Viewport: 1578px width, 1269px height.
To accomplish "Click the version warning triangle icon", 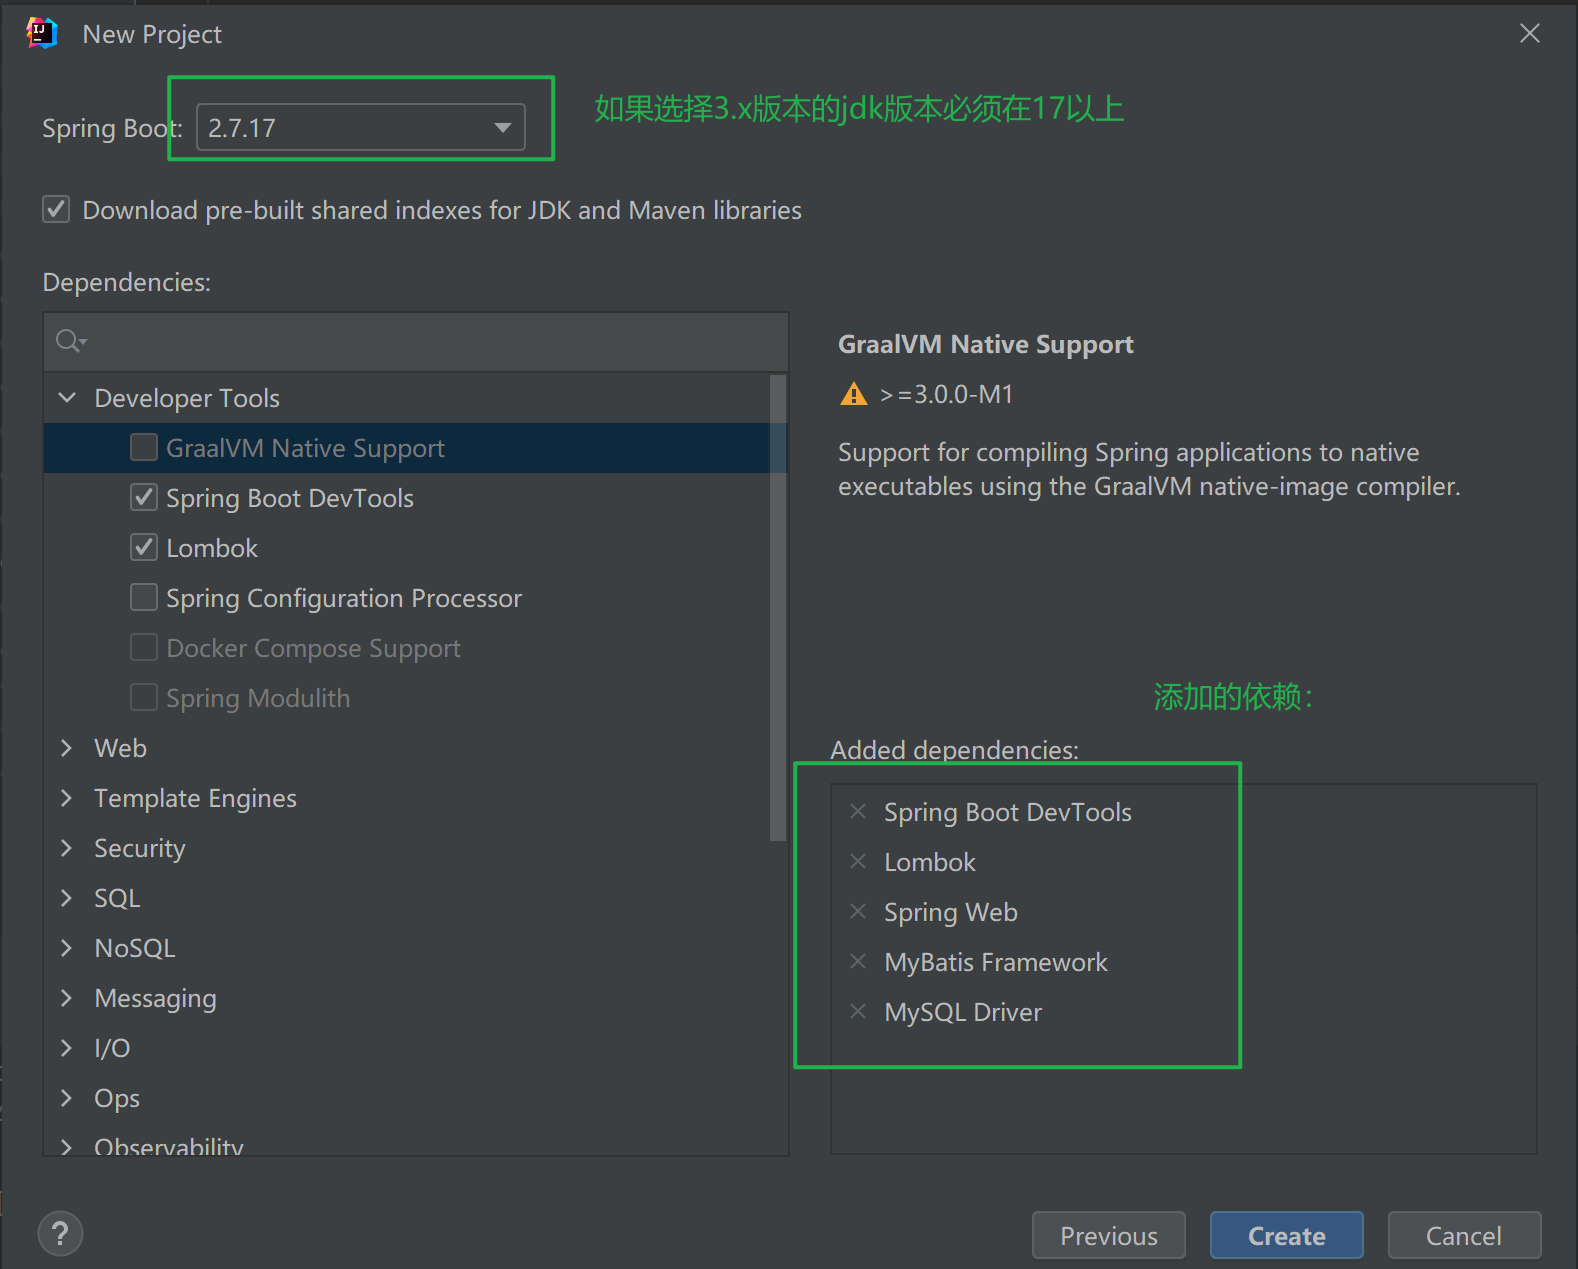I will click(x=853, y=394).
